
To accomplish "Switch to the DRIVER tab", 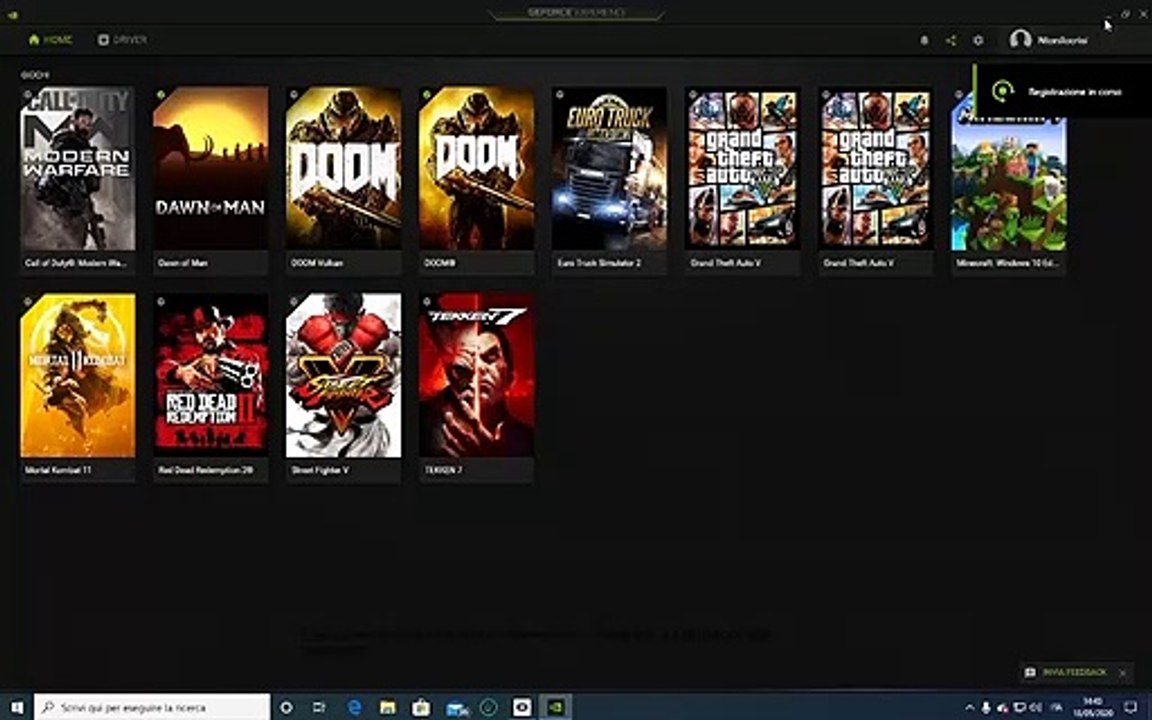I will click(123, 40).
